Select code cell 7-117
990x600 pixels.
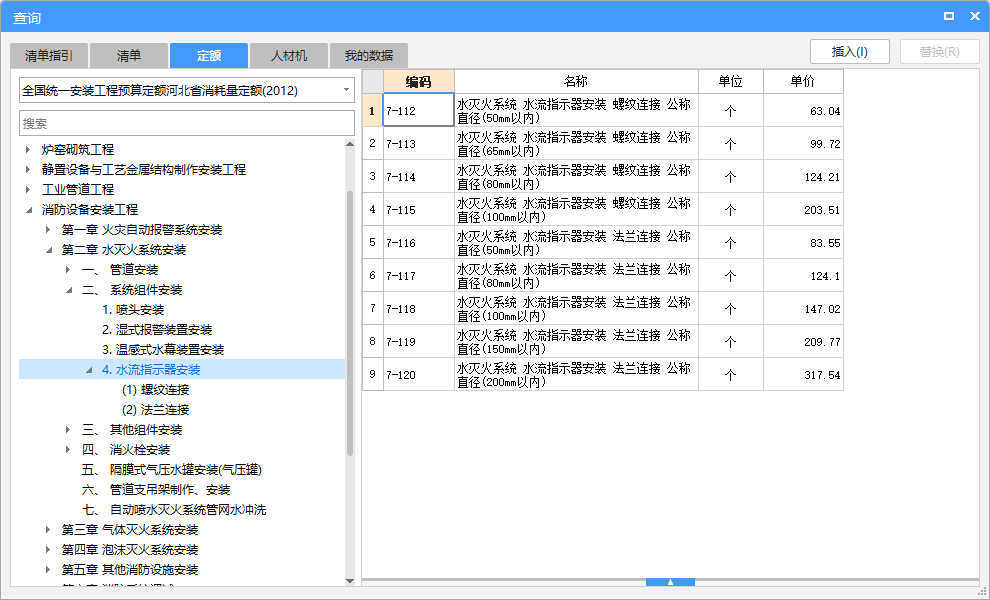419,275
